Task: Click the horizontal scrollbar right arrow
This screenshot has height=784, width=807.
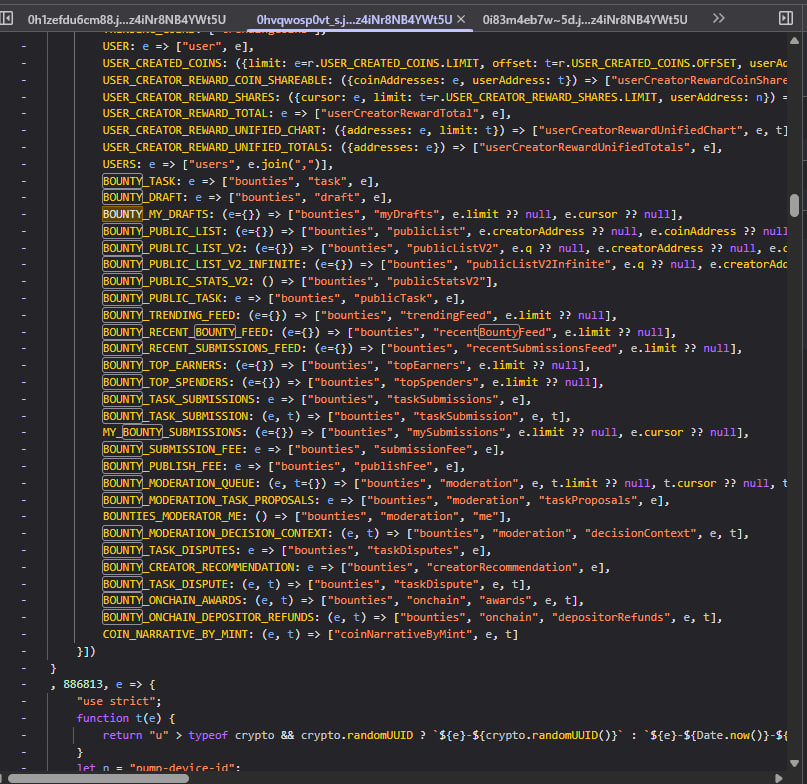Action: (779, 778)
